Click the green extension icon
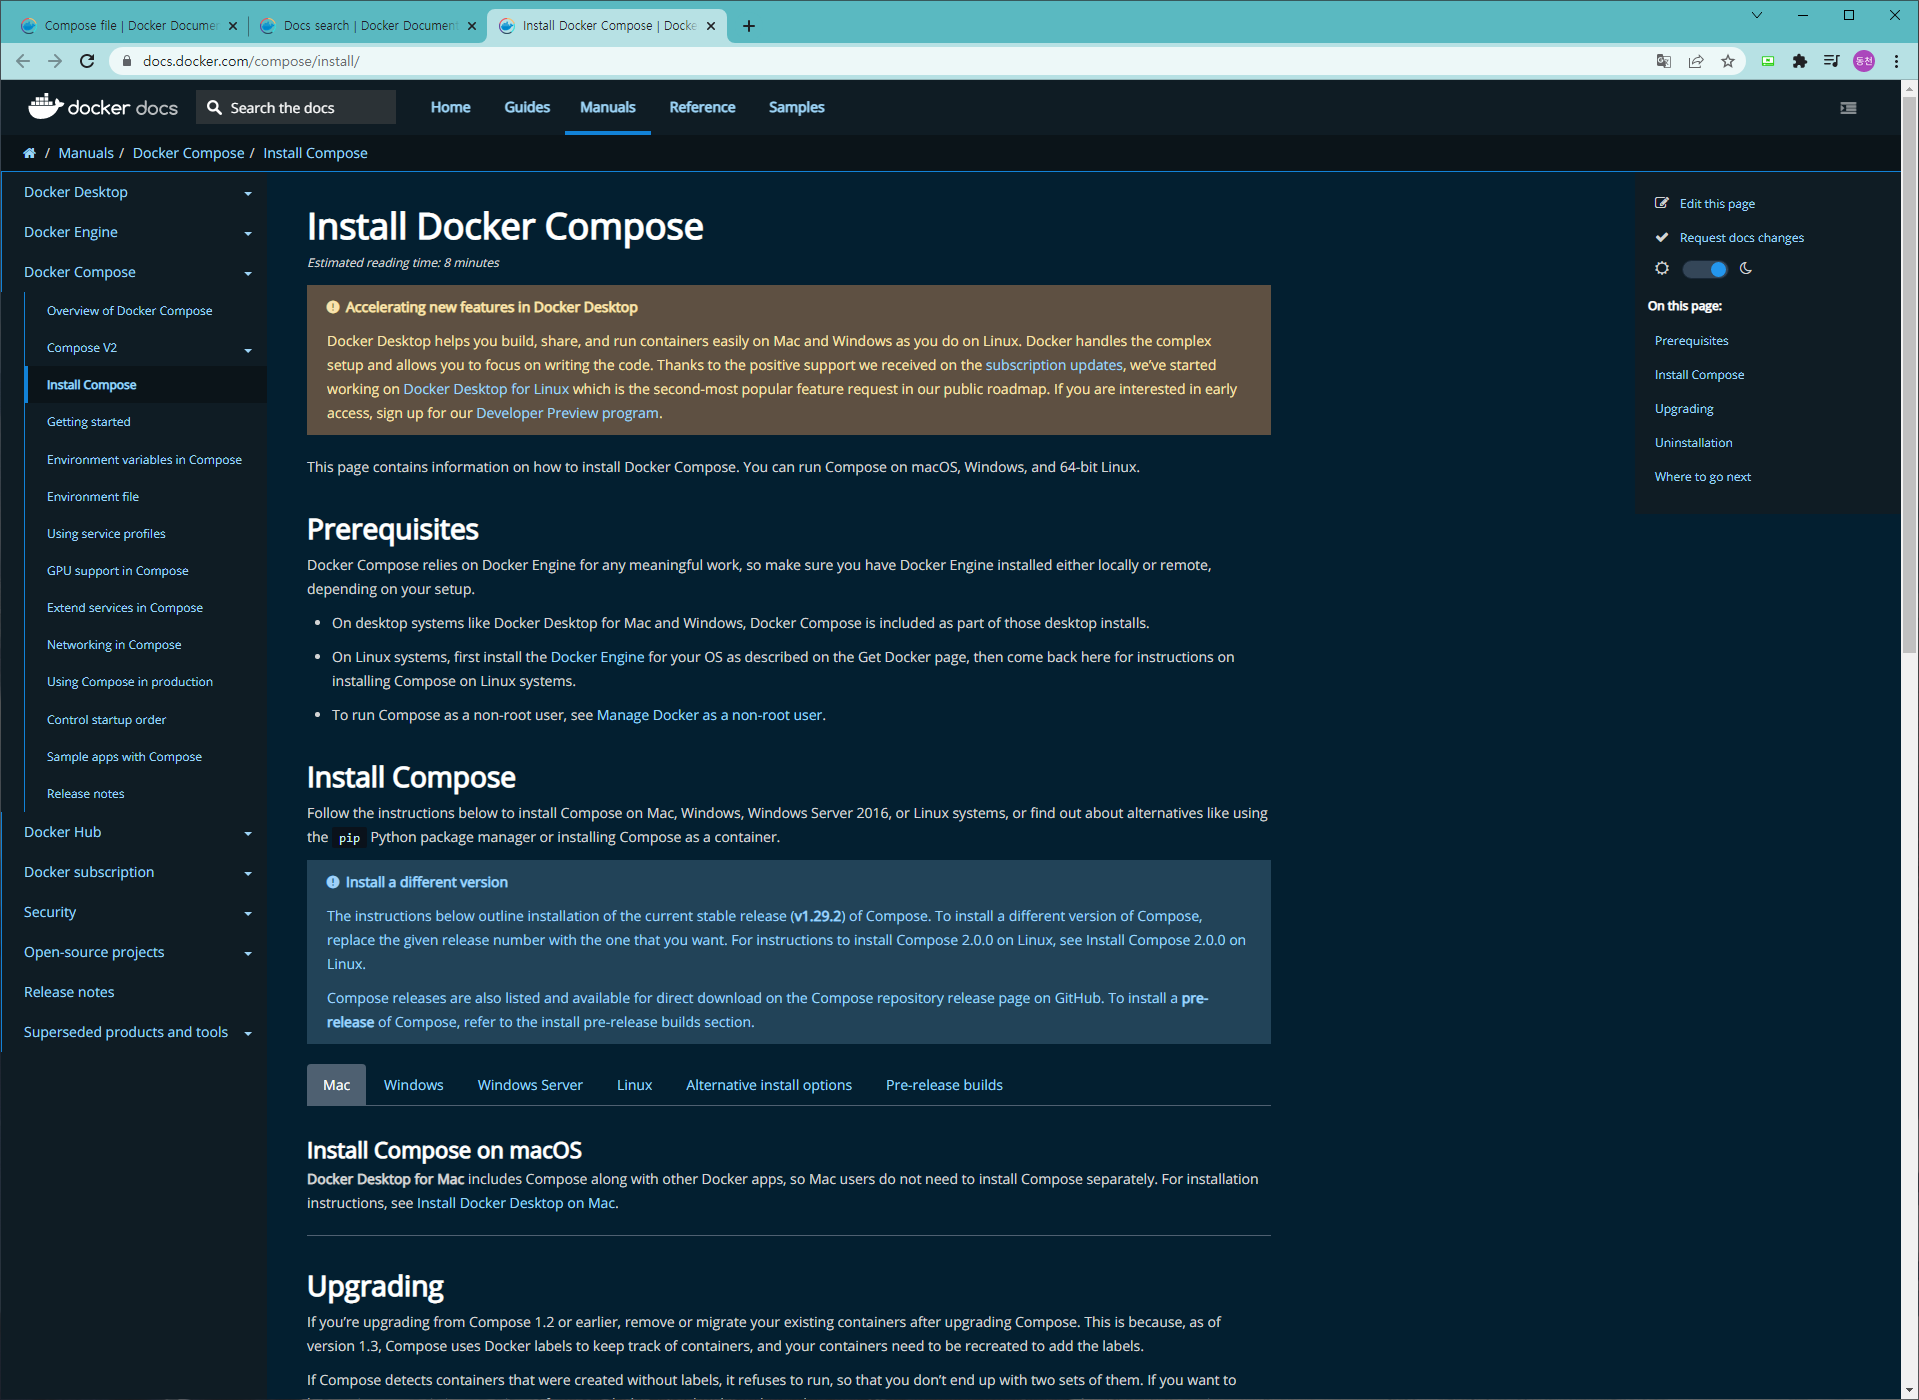This screenshot has width=1919, height=1400. click(x=1768, y=61)
